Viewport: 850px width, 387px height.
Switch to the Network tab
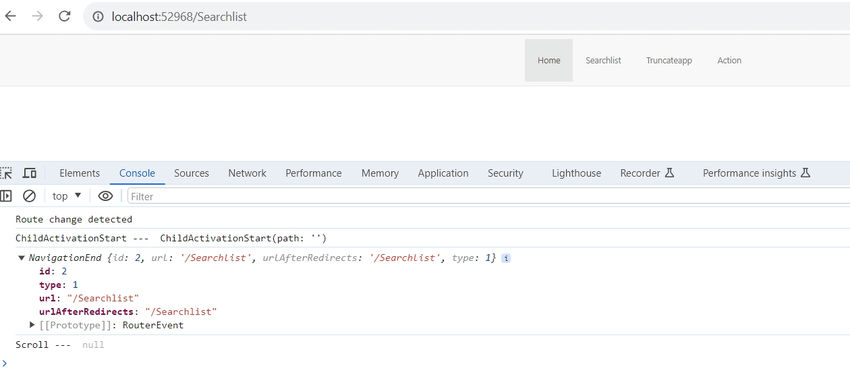[x=247, y=173]
